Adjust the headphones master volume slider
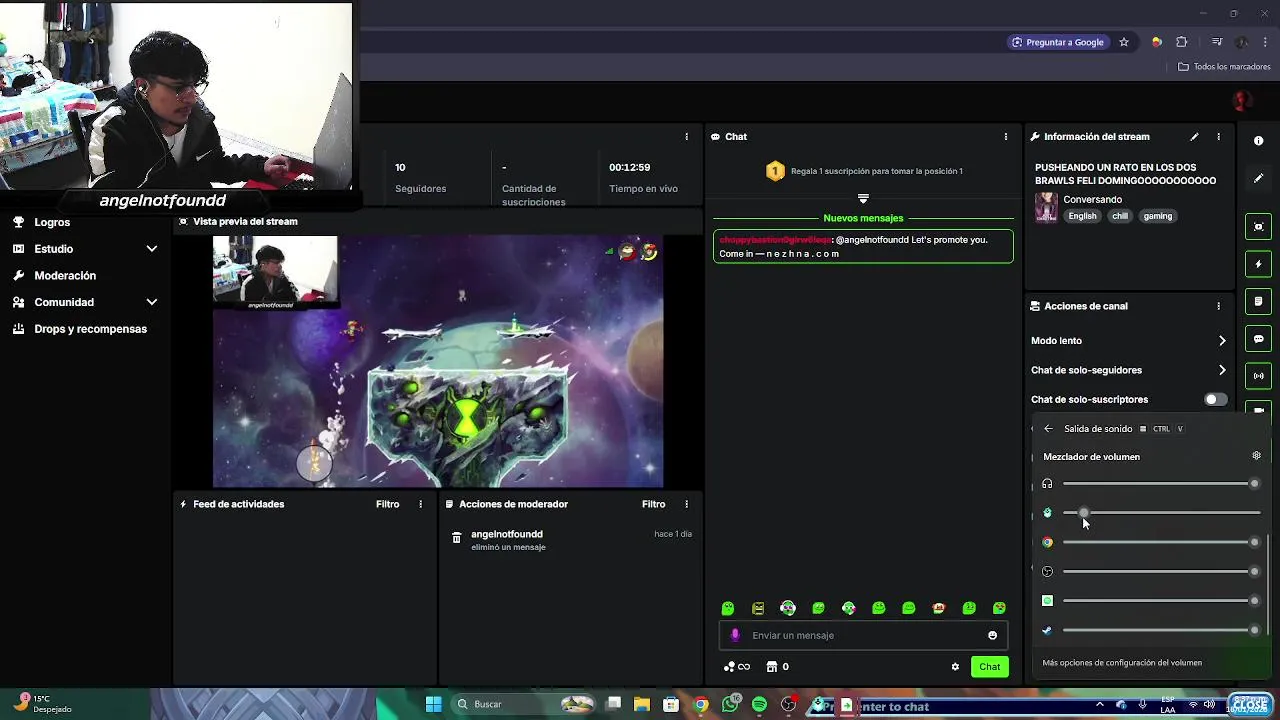 pyautogui.click(x=1161, y=484)
